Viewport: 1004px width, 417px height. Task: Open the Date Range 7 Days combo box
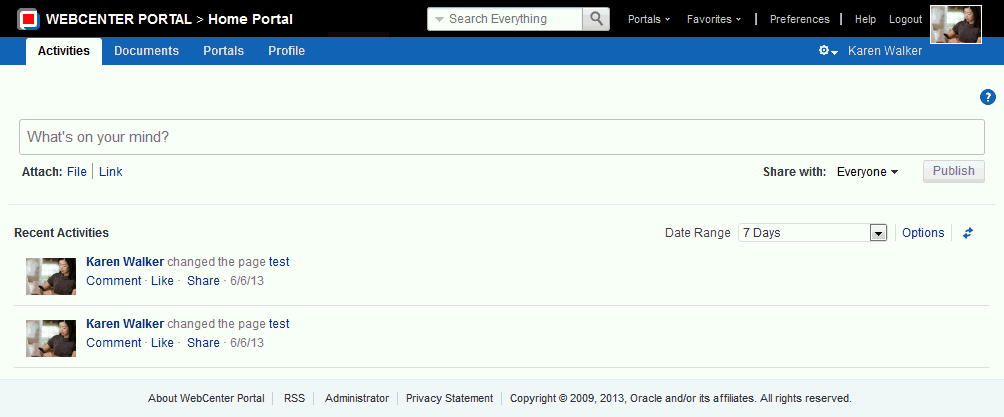point(813,233)
